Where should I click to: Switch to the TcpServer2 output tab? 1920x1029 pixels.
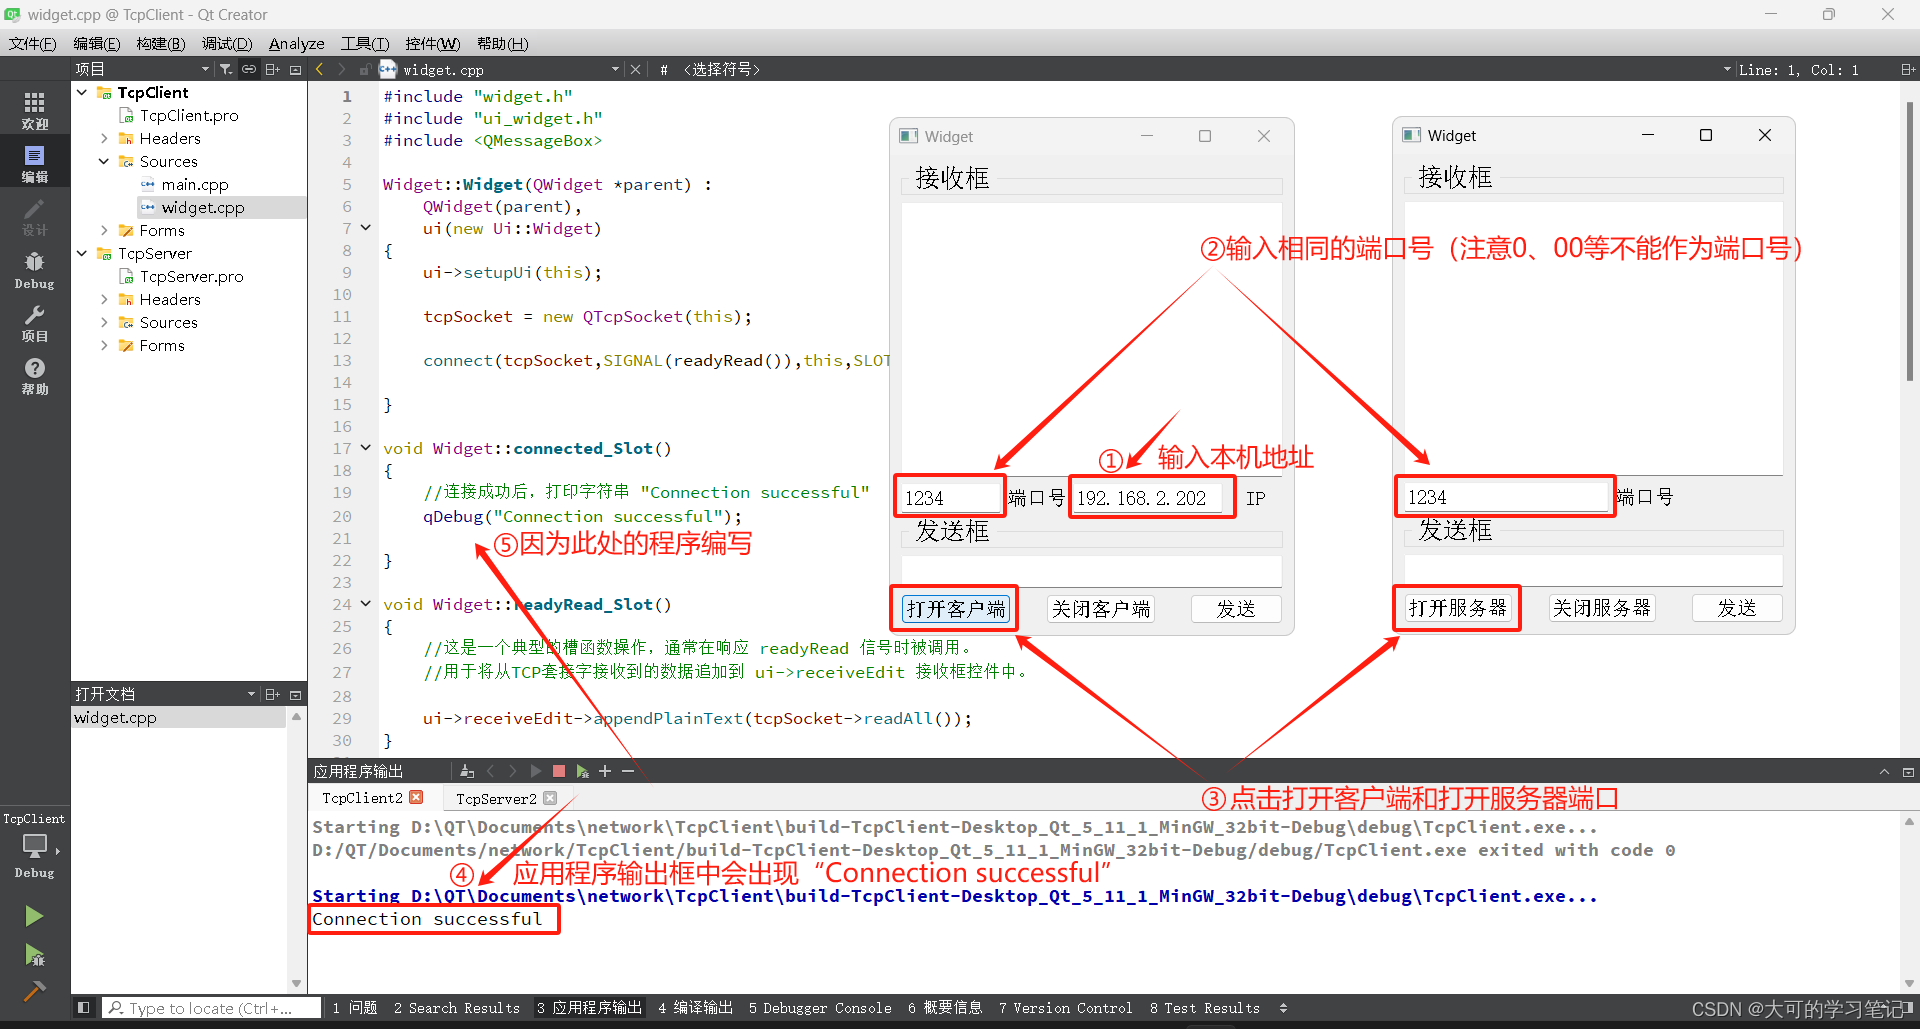pos(497,797)
